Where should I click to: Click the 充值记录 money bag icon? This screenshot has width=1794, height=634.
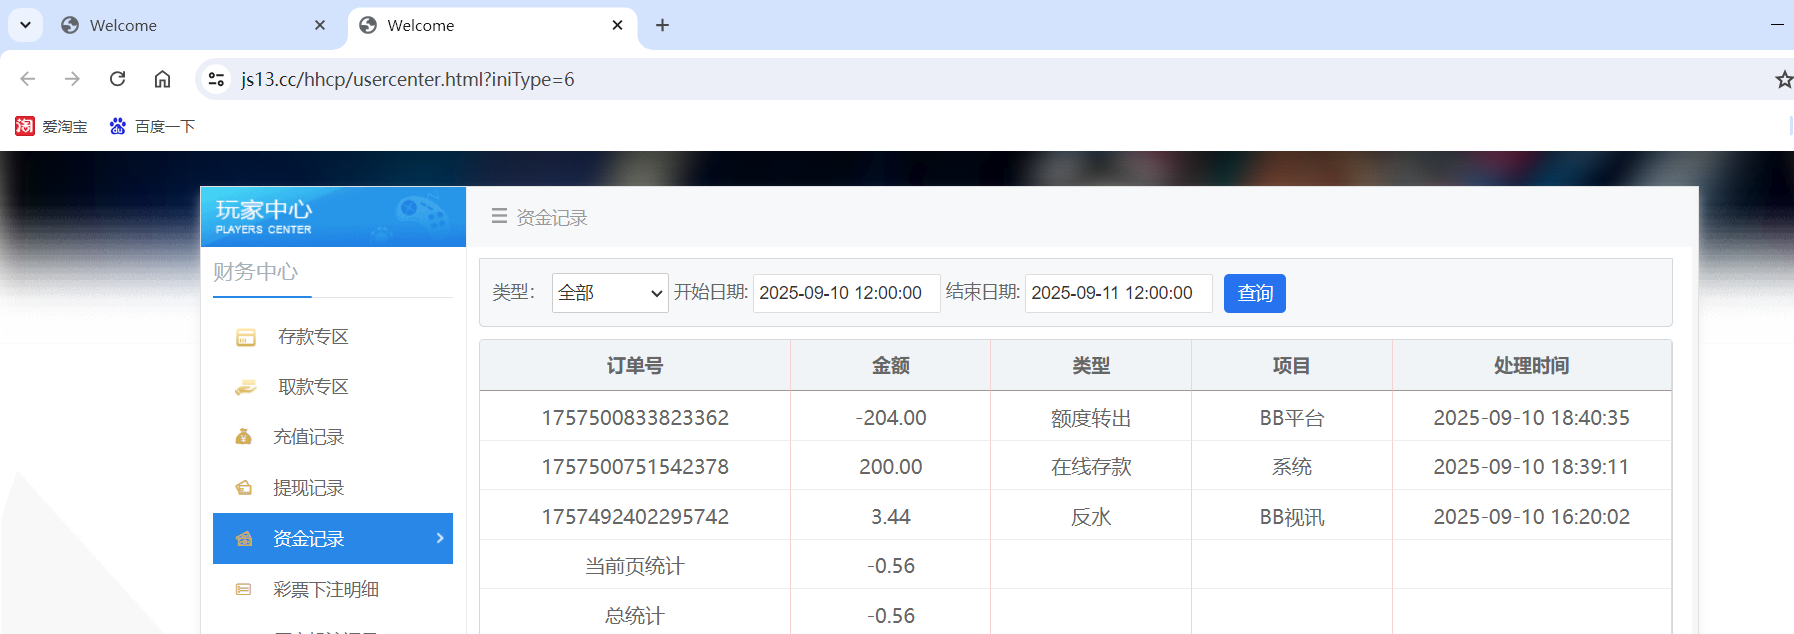click(243, 437)
